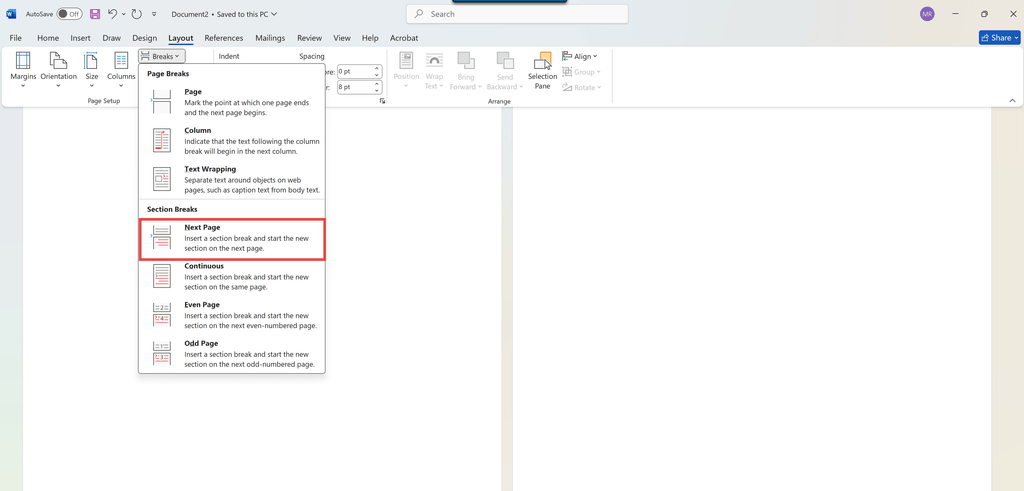Switch to the Home tab
1024x491 pixels.
click(48, 38)
